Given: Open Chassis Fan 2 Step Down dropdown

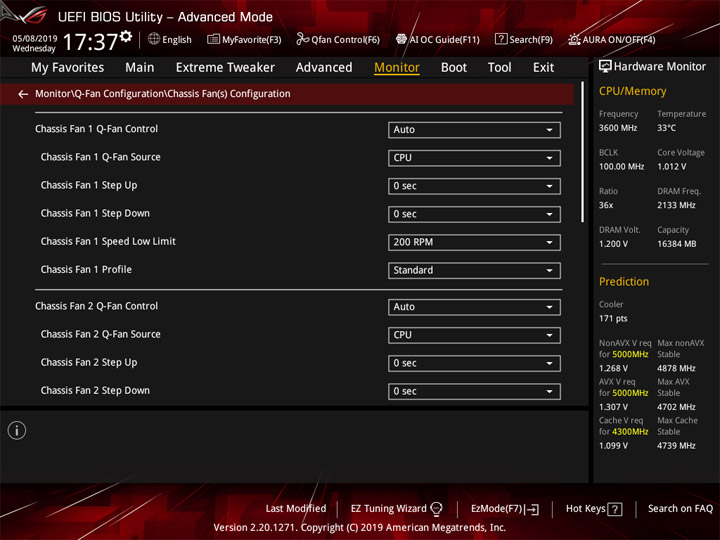Looking at the screenshot, I should (x=474, y=392).
